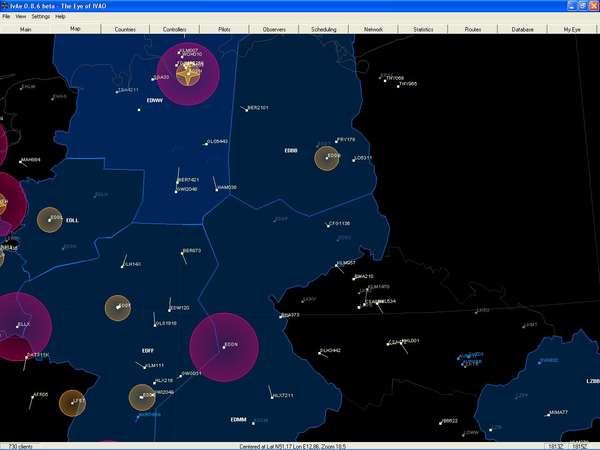Click the EDMM sector label
The height and width of the screenshot is (450, 600).
click(238, 420)
